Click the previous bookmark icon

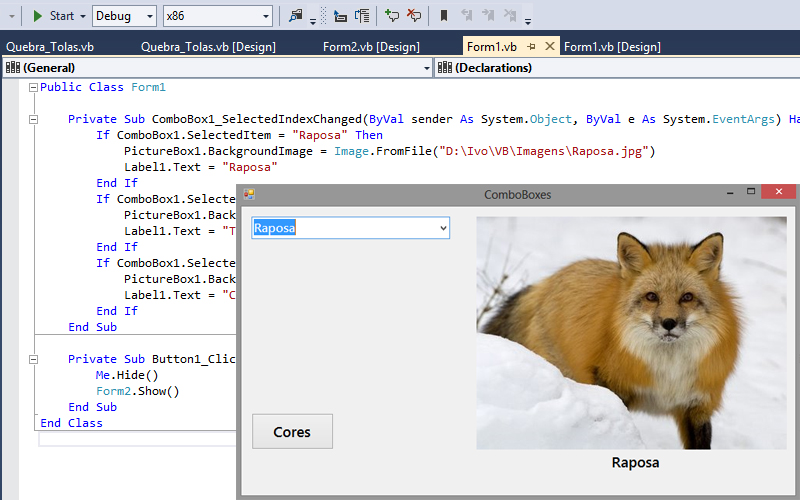466,16
